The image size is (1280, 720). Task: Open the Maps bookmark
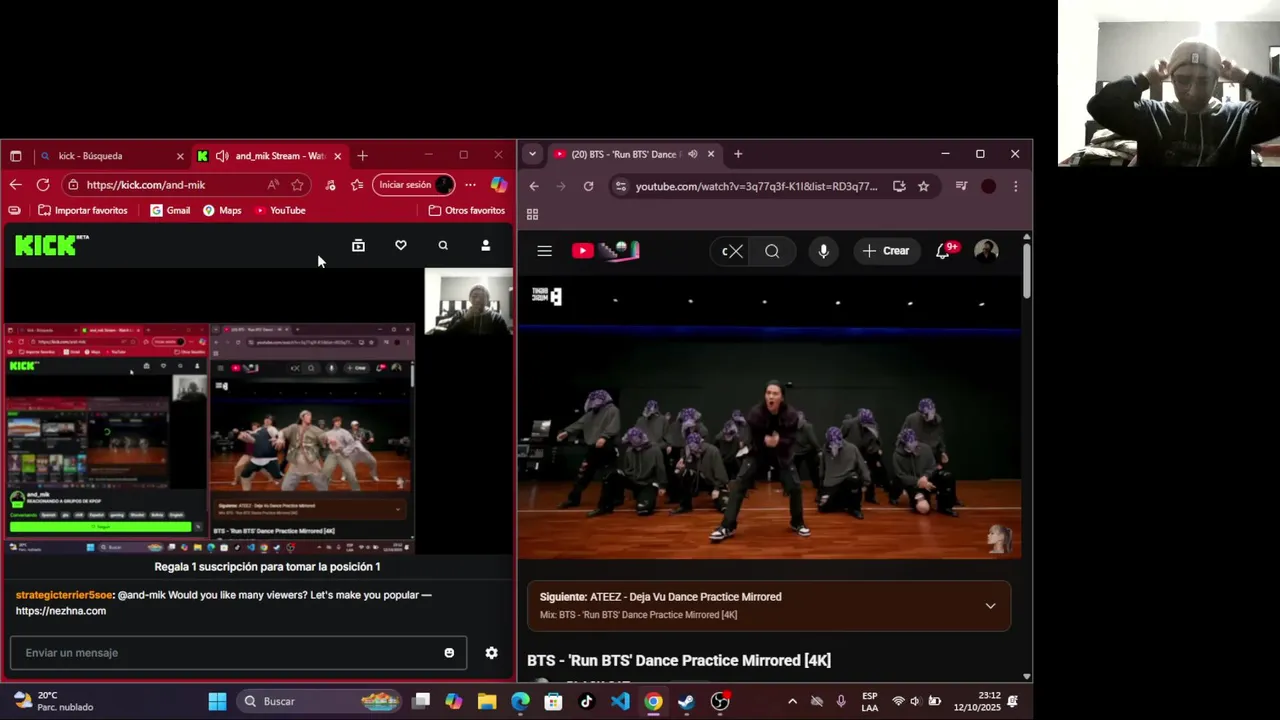point(222,211)
